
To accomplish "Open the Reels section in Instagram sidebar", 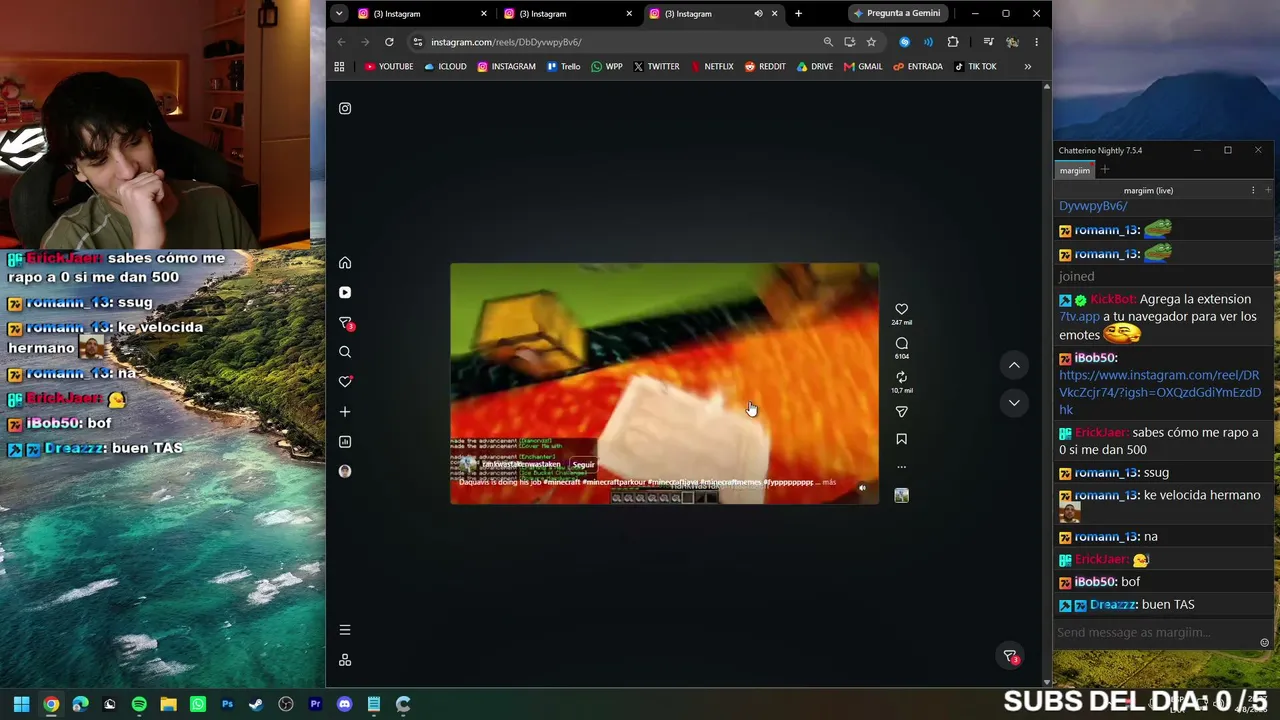I will point(345,292).
